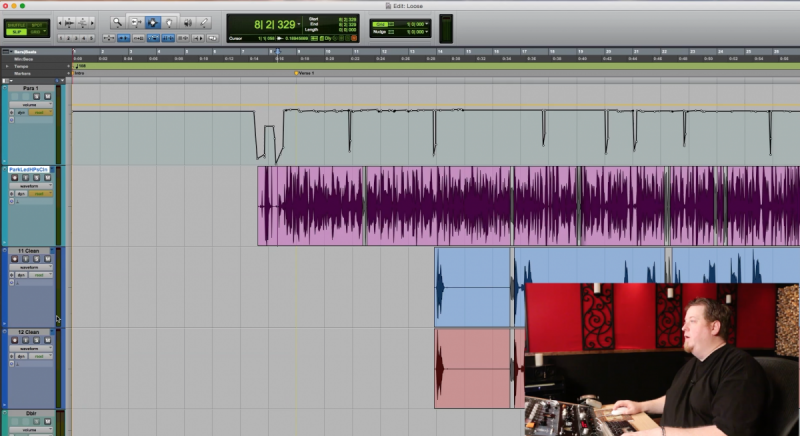Screen dimensions: 800x436
Task: Mute the Para 1 track
Action: pos(47,96)
